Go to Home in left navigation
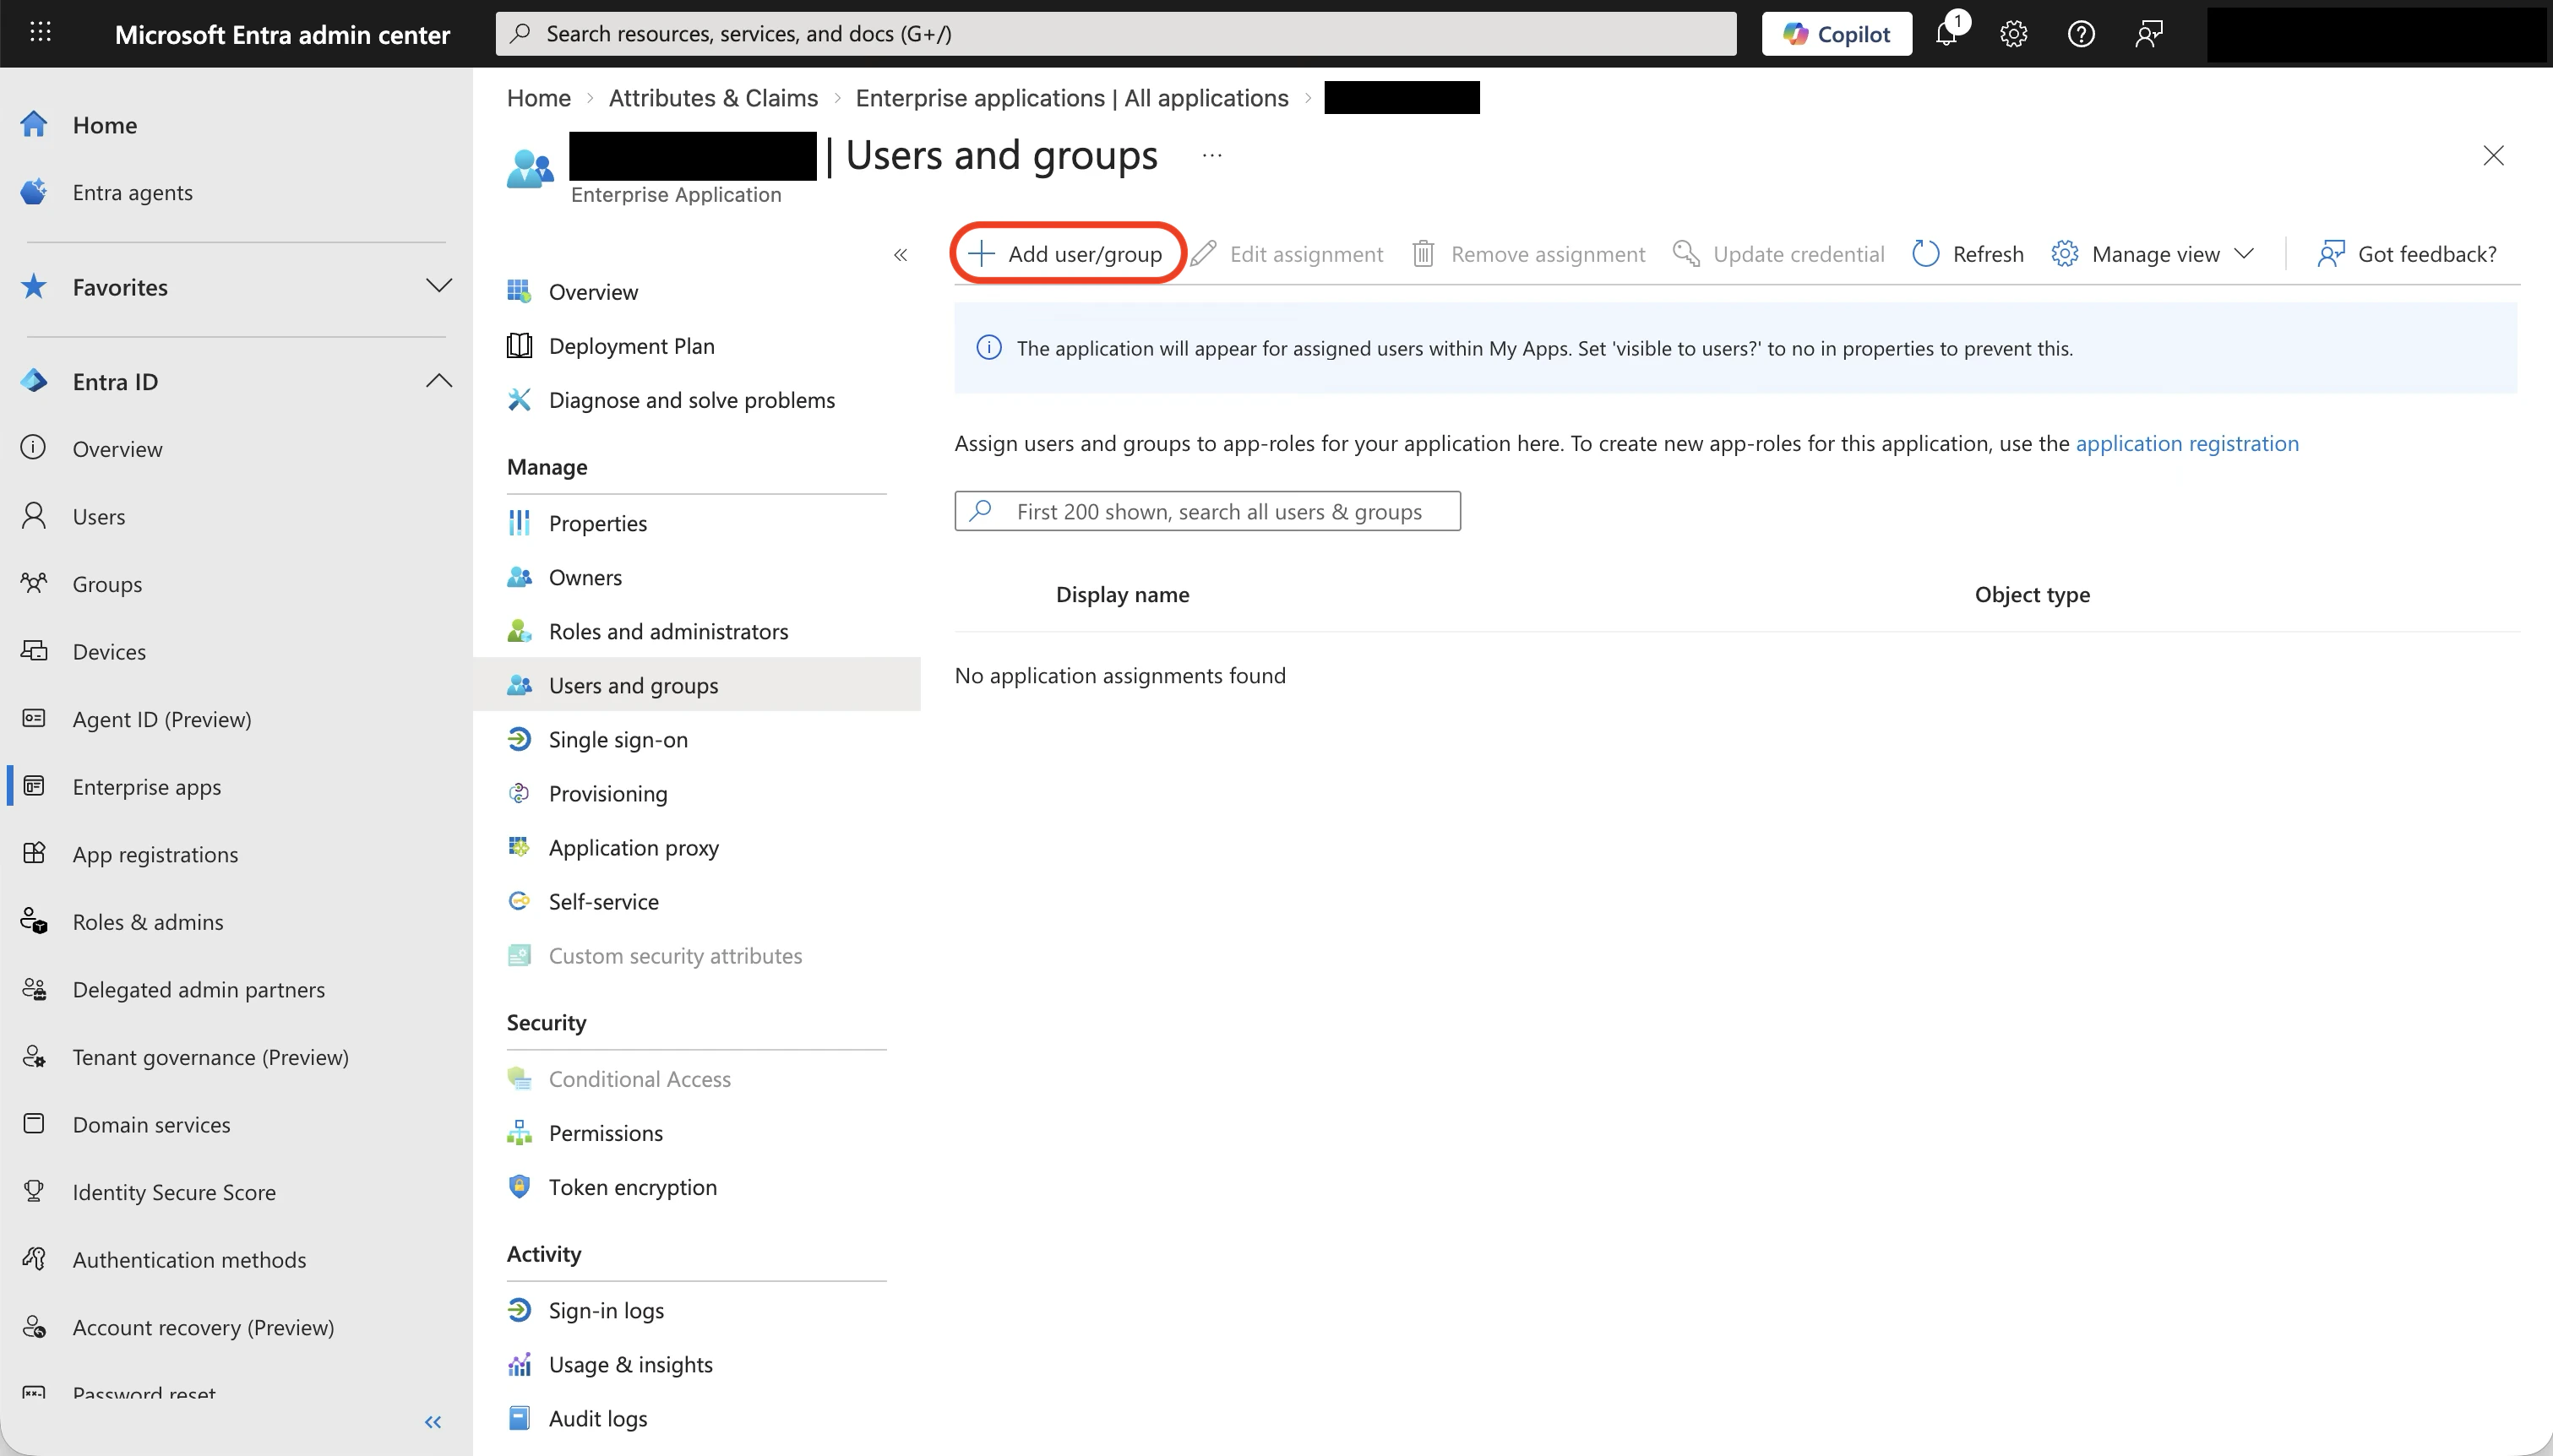This screenshot has height=1456, width=2553. tap(104, 125)
